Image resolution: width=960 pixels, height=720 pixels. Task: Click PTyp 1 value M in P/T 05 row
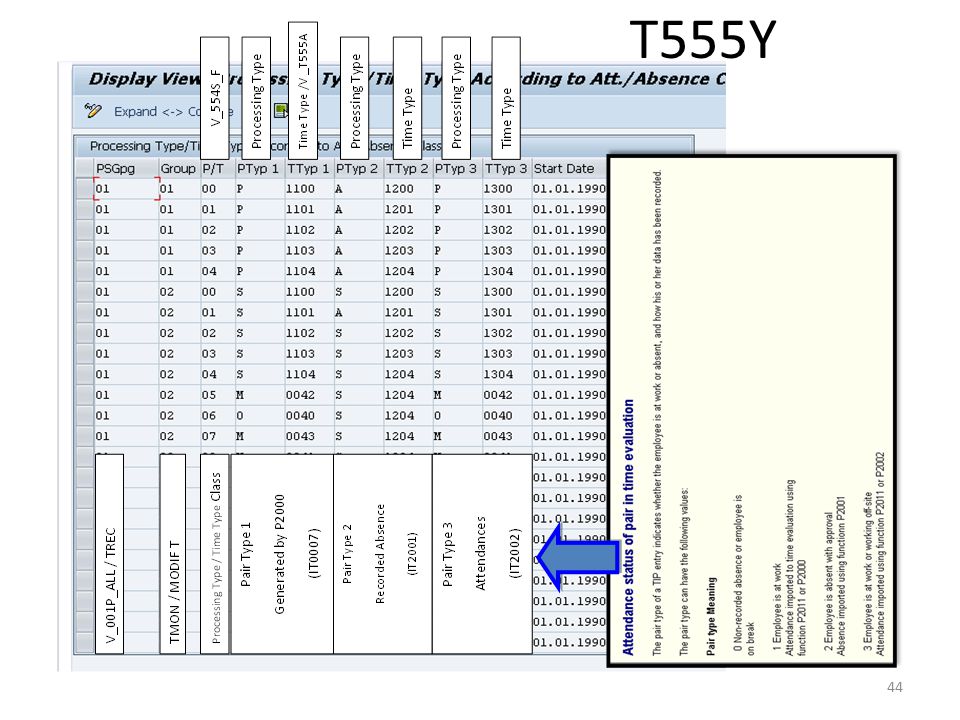pos(259,395)
